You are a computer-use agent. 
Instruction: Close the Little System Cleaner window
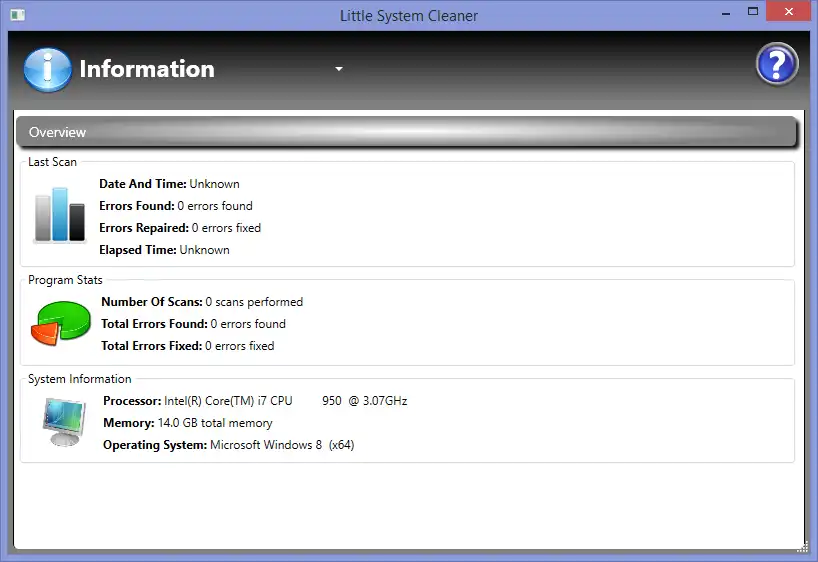[x=788, y=11]
